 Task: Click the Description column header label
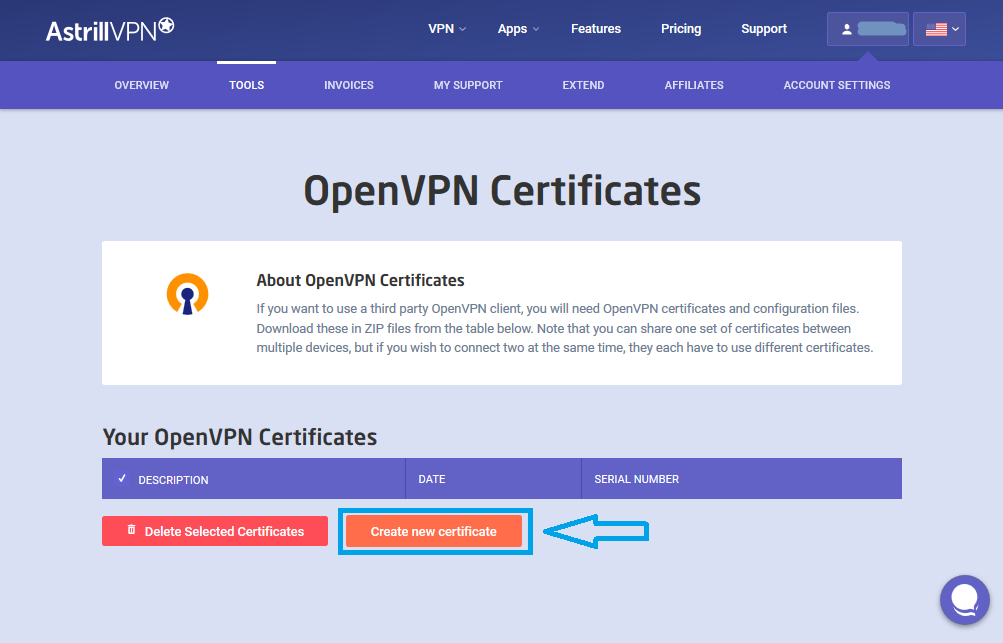(x=173, y=480)
